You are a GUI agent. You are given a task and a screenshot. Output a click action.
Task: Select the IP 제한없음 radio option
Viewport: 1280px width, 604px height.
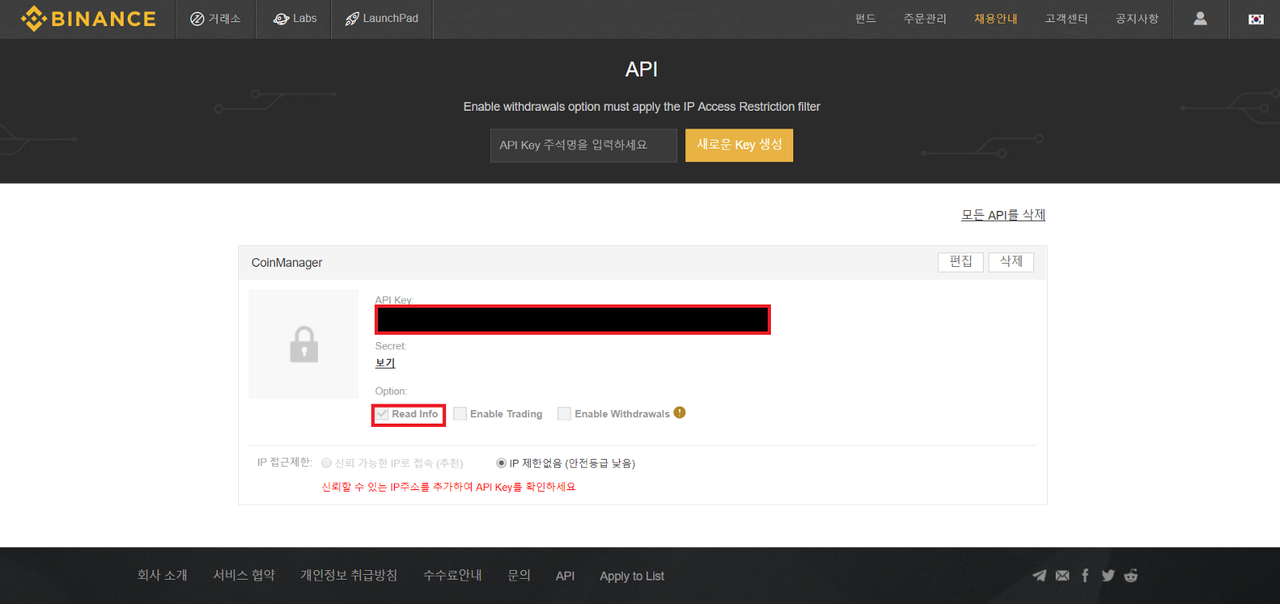pos(501,463)
